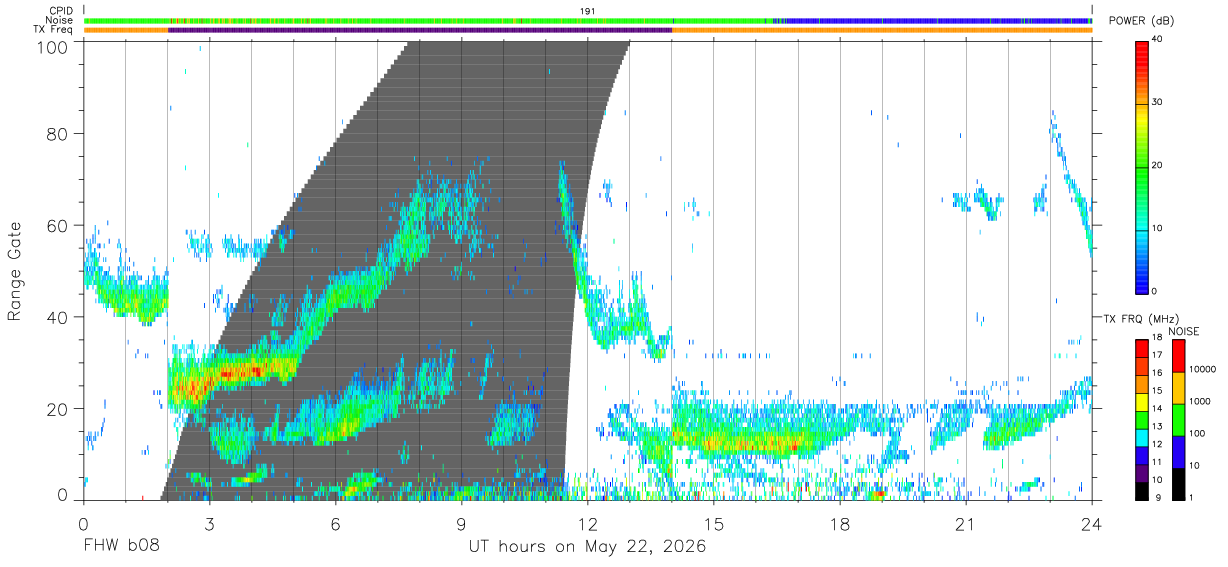Click x-axis tick label 6
Image resolution: width=1228 pixels, height=567 pixels.
click(335, 524)
